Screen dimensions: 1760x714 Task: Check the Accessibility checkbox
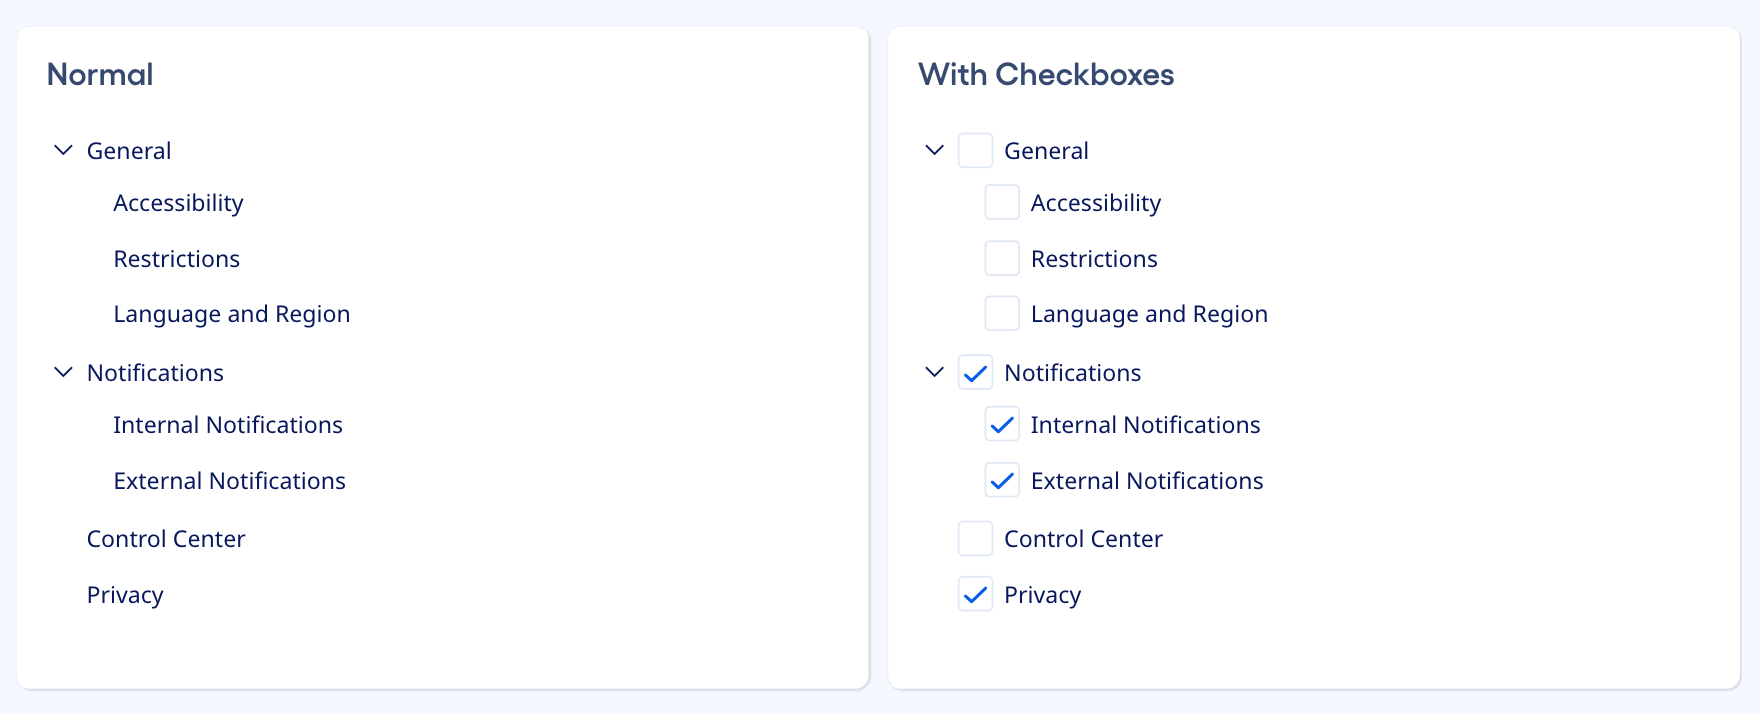click(x=1001, y=202)
